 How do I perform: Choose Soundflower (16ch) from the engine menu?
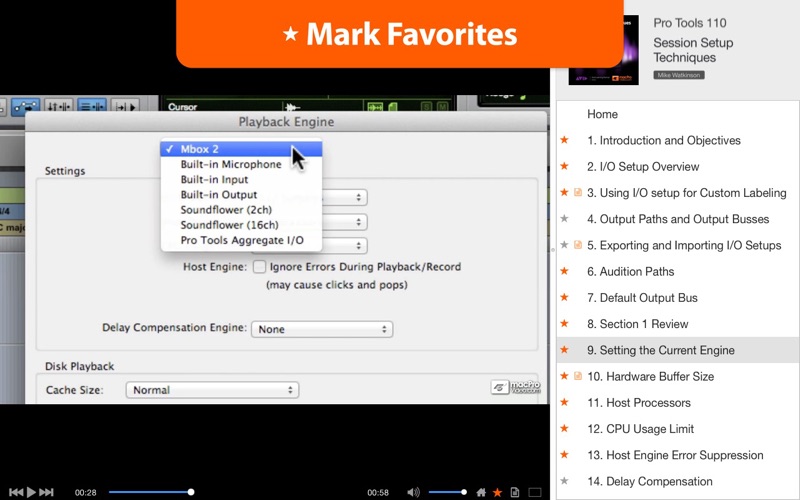coord(241,225)
